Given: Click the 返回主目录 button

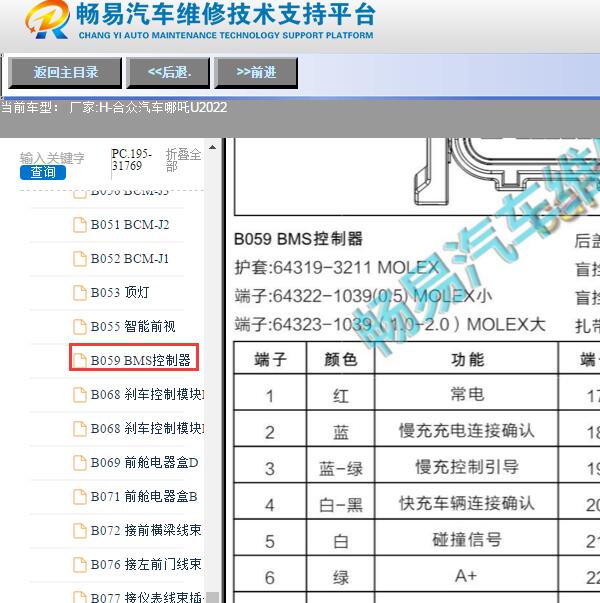Looking at the screenshot, I should click(65, 73).
